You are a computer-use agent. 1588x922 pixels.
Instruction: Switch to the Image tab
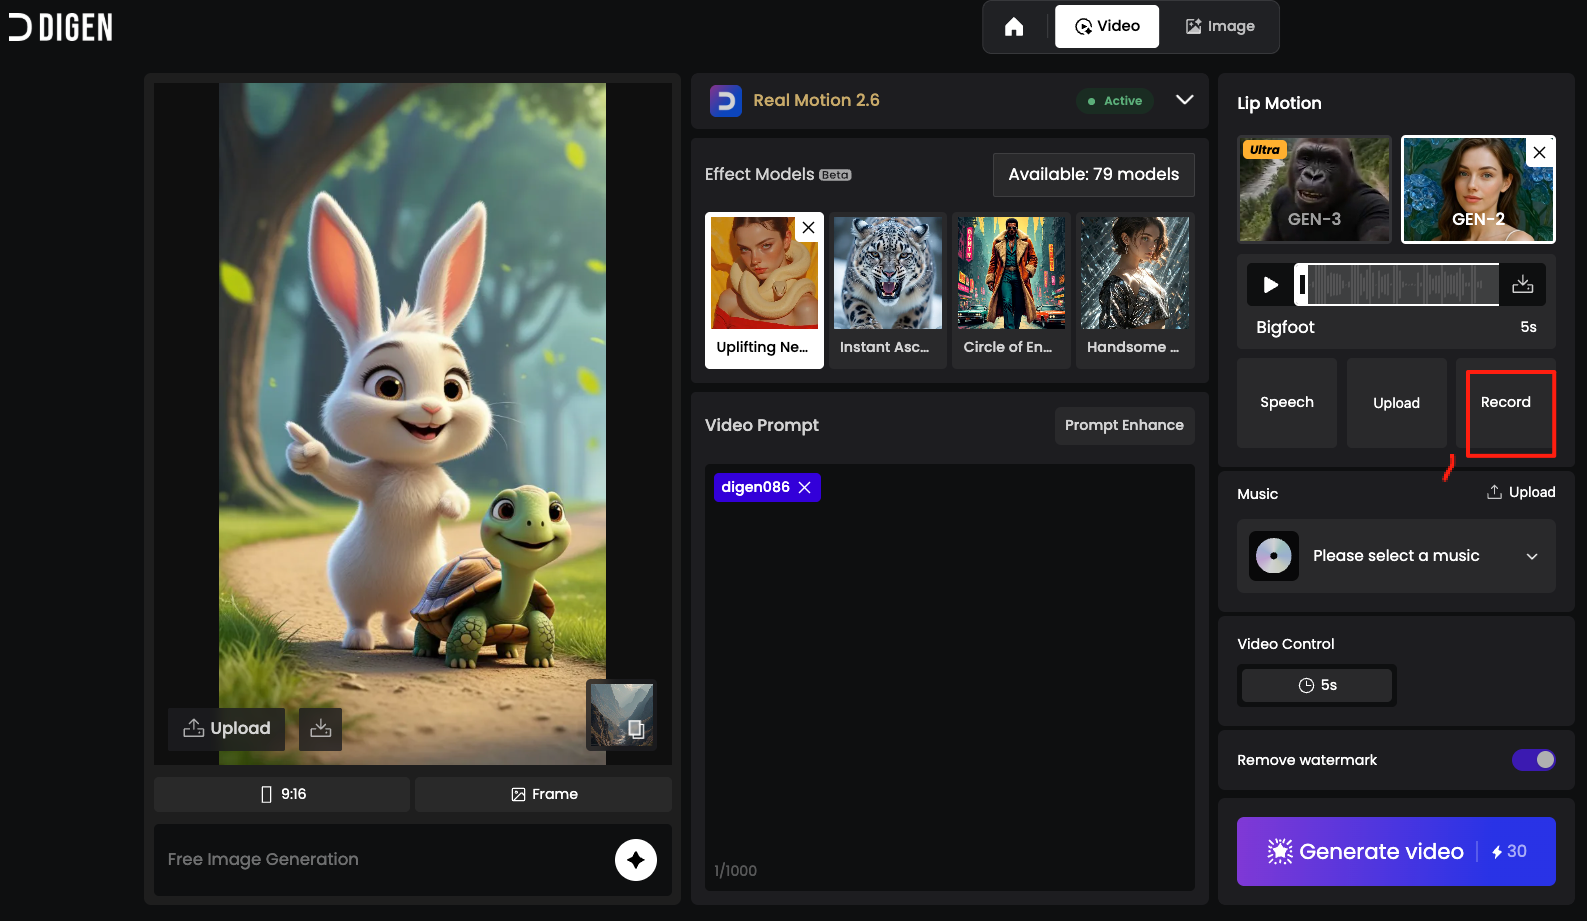click(1220, 27)
